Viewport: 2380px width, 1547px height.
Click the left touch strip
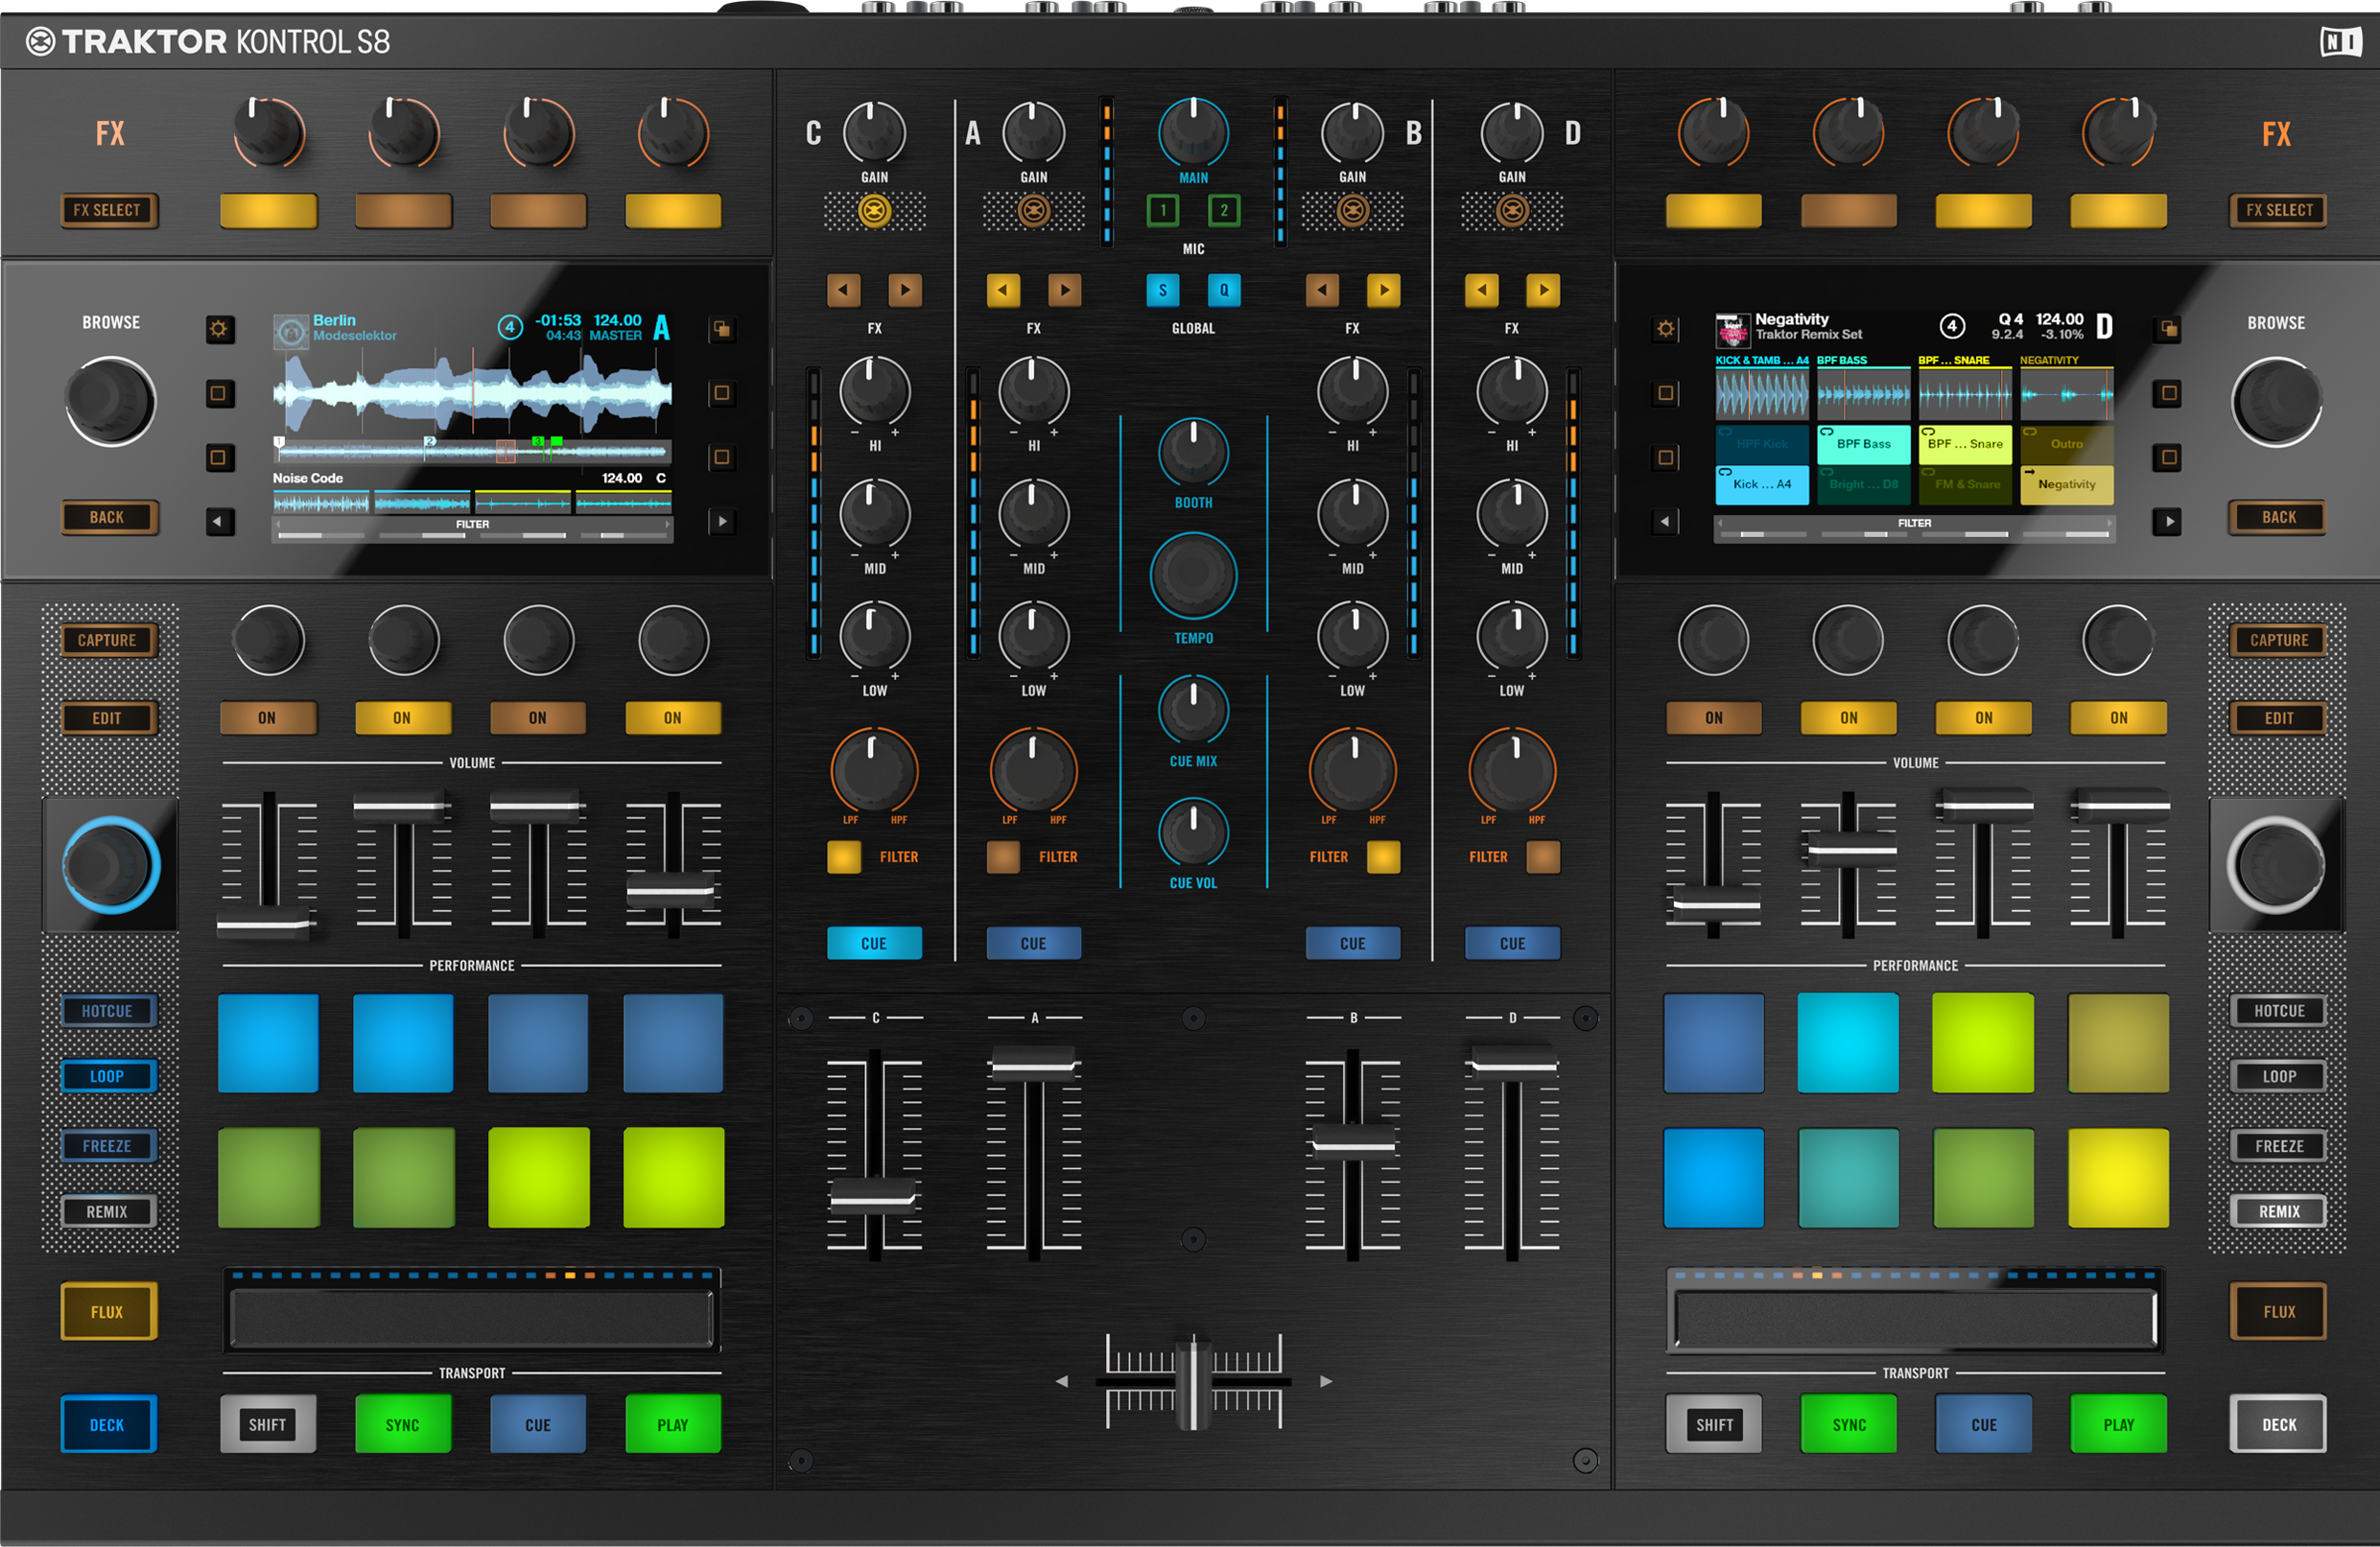471,1320
